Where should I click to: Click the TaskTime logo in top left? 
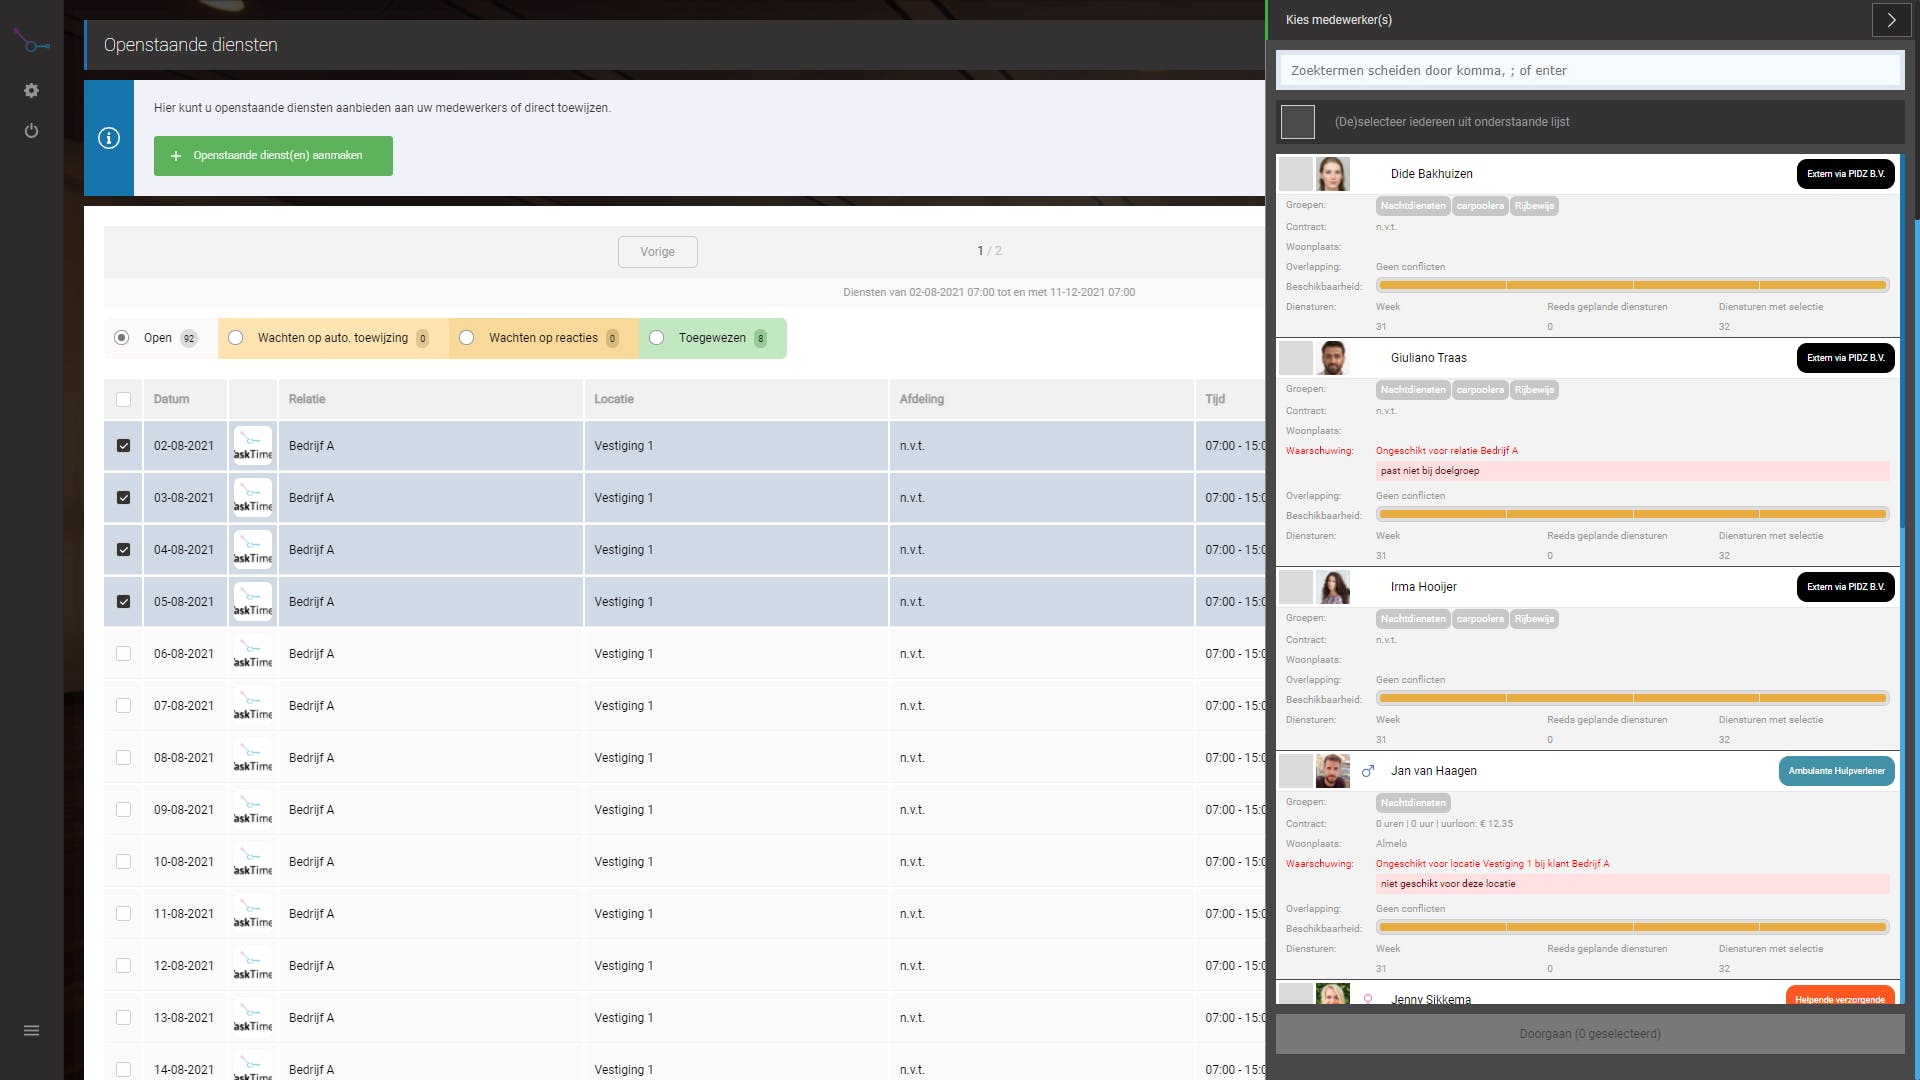(31, 42)
